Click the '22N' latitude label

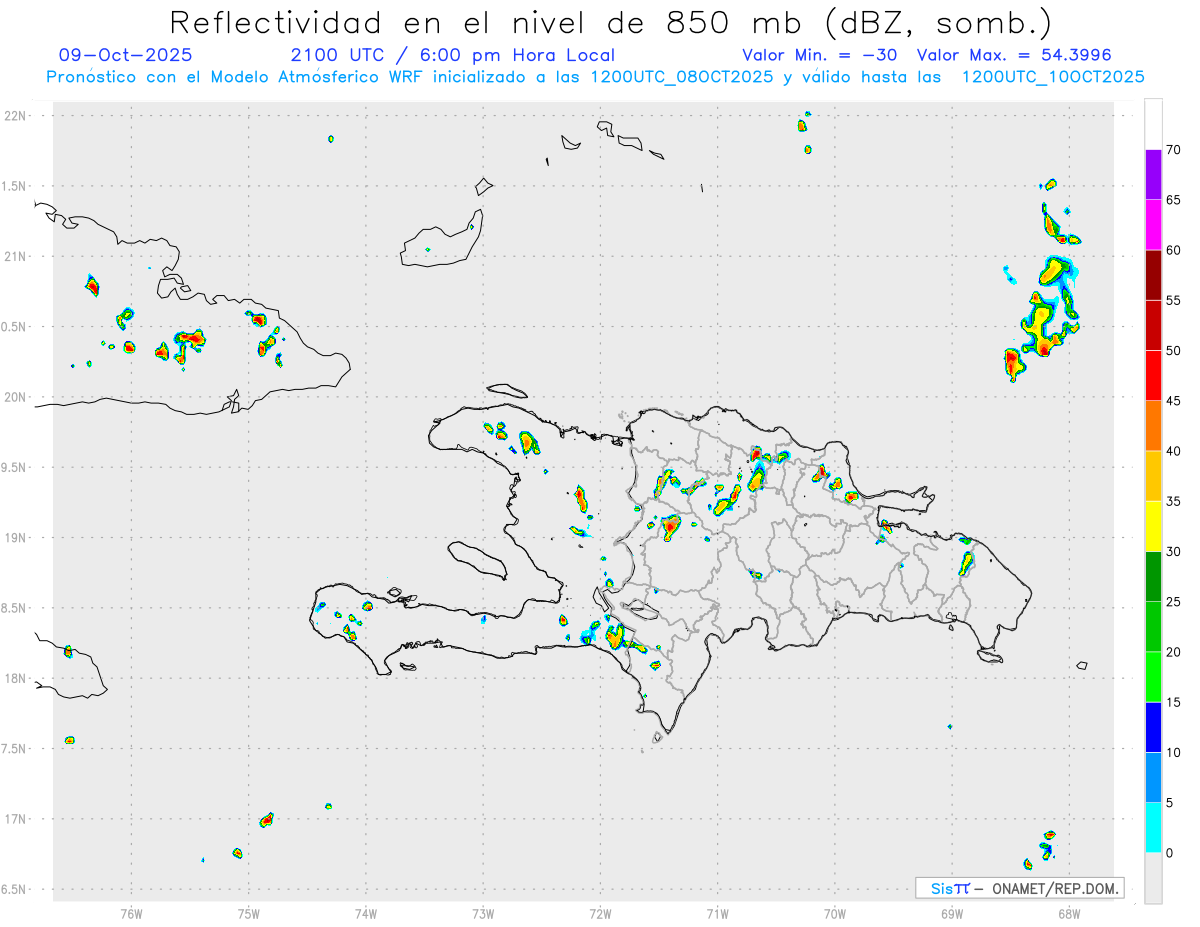point(16,116)
